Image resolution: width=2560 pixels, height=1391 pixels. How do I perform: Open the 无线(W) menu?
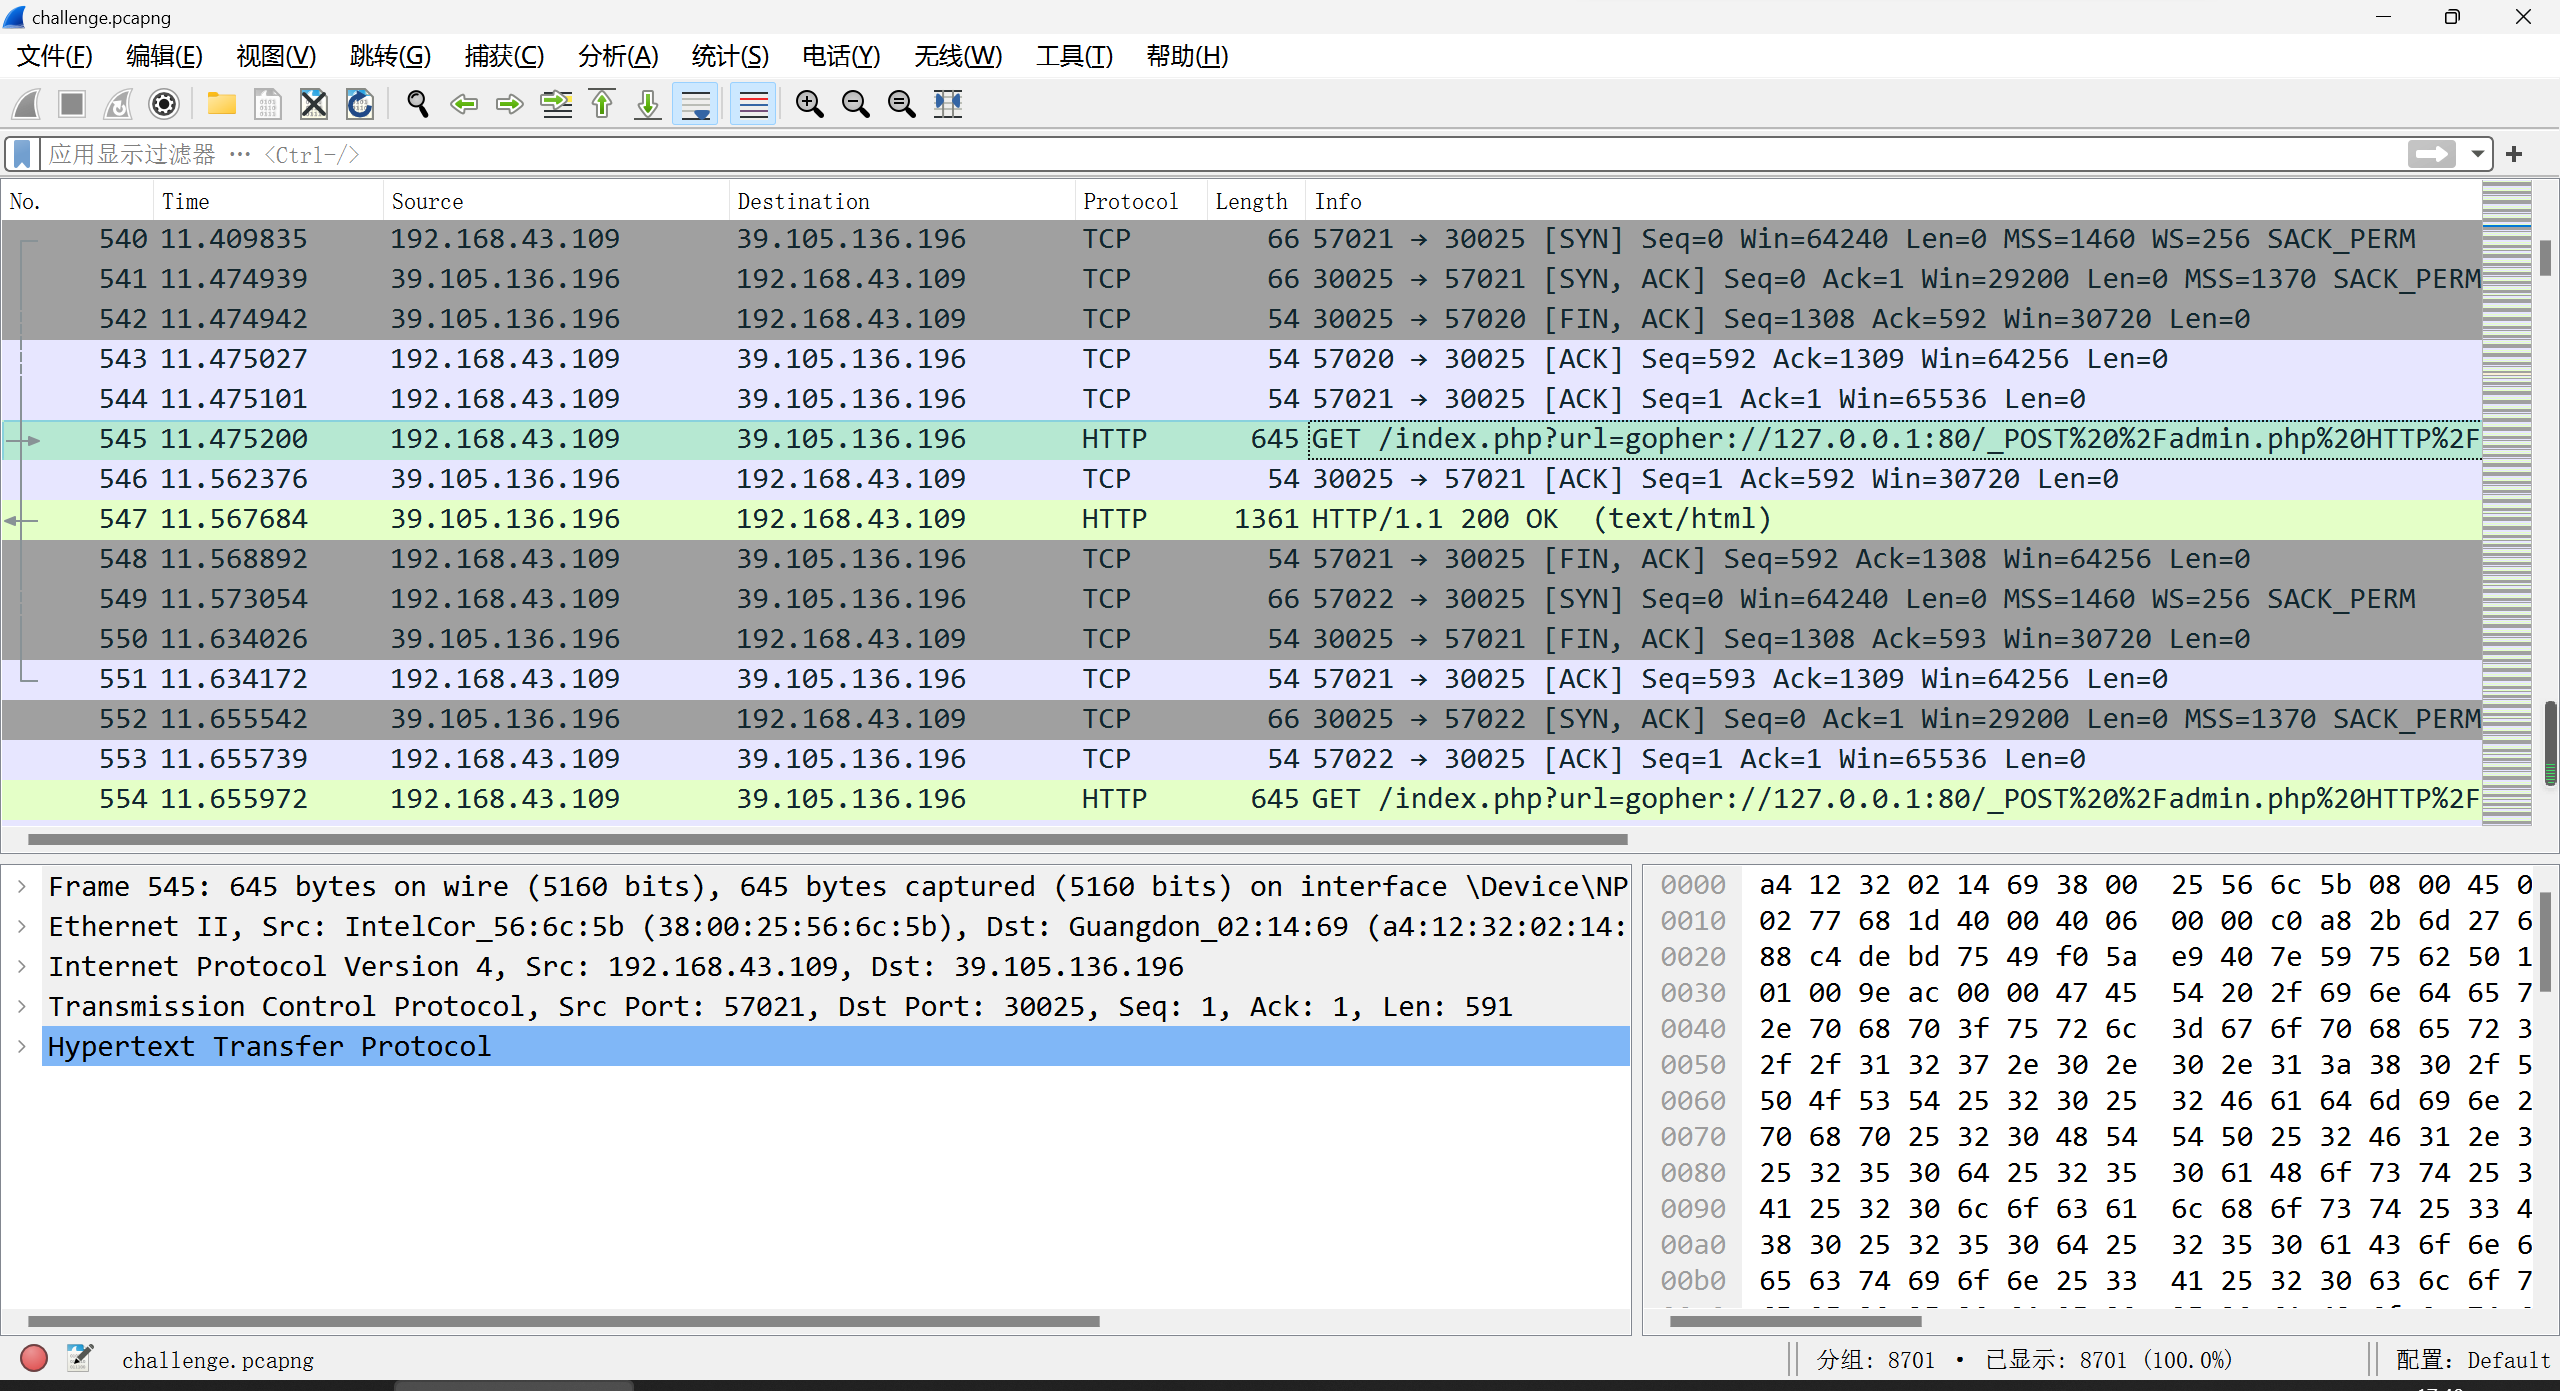tap(958, 56)
